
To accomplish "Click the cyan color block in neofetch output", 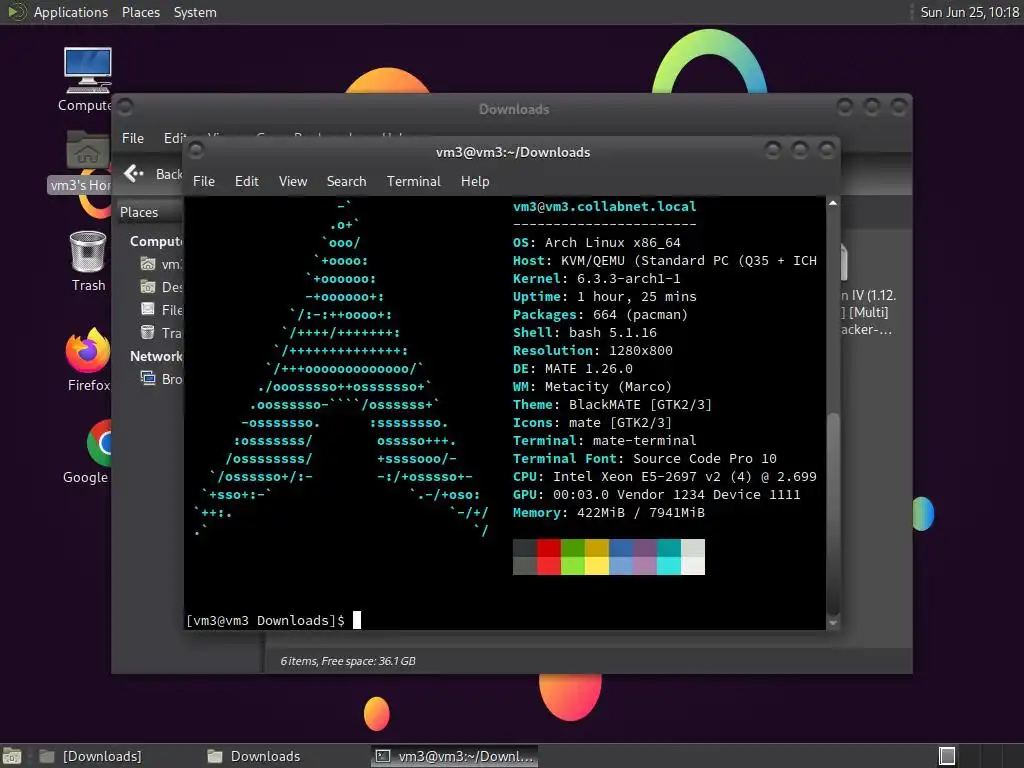I will [669, 556].
